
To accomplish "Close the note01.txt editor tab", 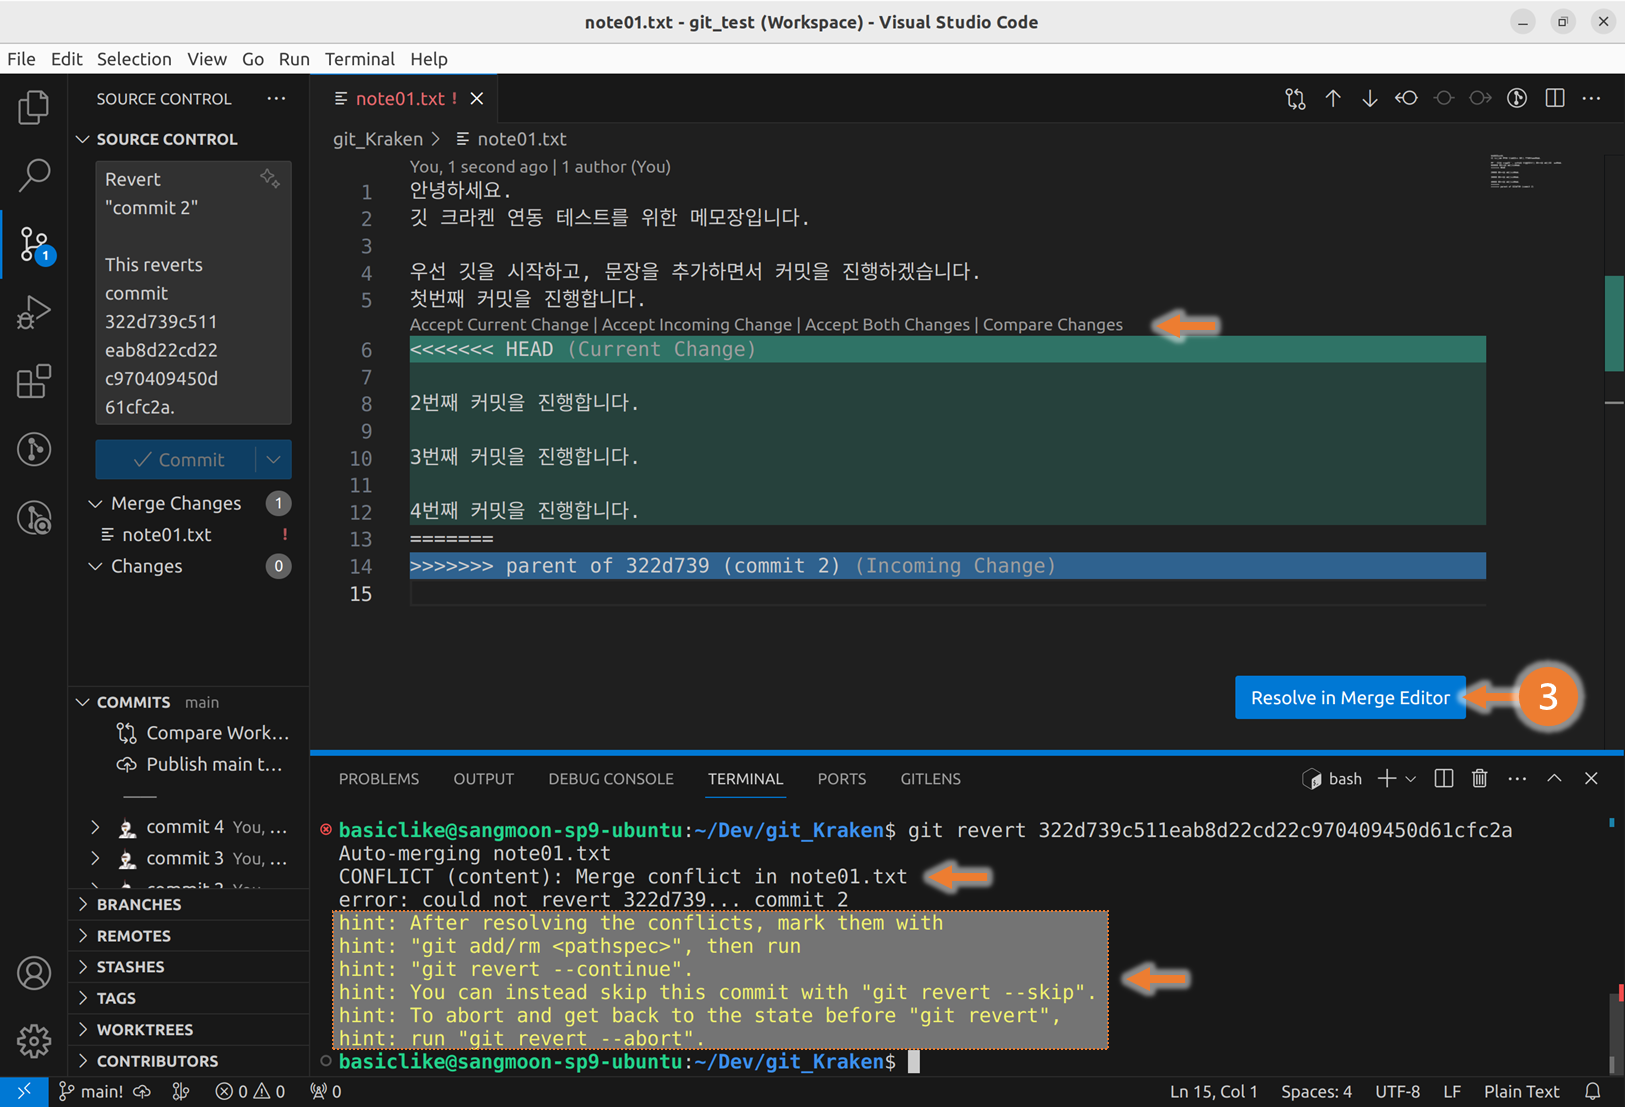I will pos(477,98).
